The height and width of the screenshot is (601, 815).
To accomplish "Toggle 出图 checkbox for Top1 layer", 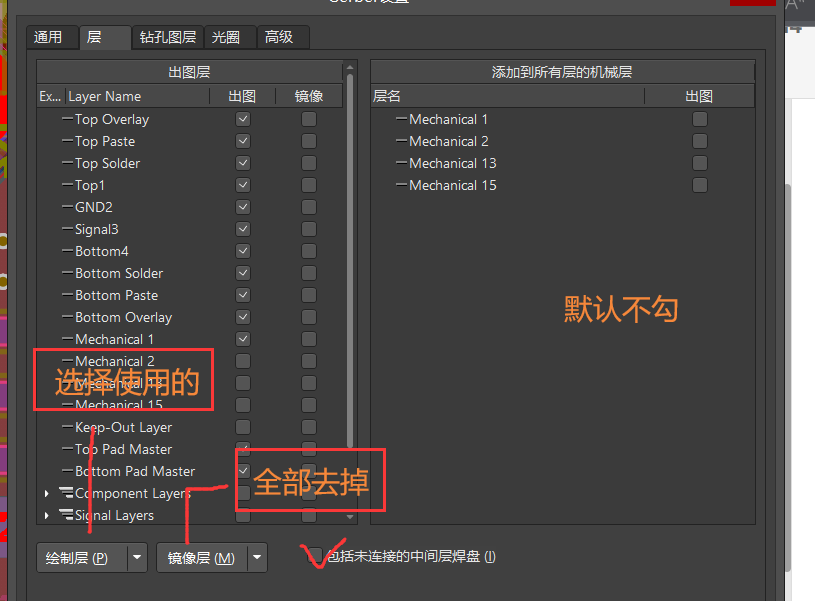I will 243,185.
